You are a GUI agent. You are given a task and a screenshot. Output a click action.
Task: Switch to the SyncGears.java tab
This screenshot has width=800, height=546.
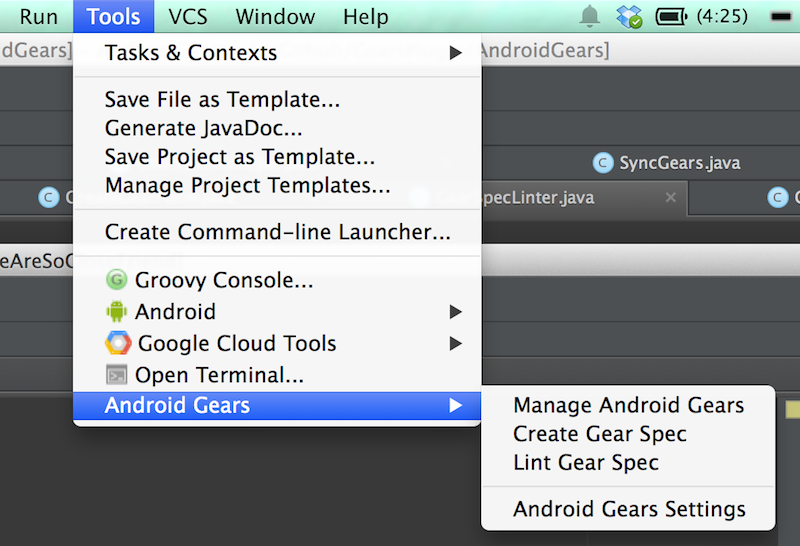[666, 163]
